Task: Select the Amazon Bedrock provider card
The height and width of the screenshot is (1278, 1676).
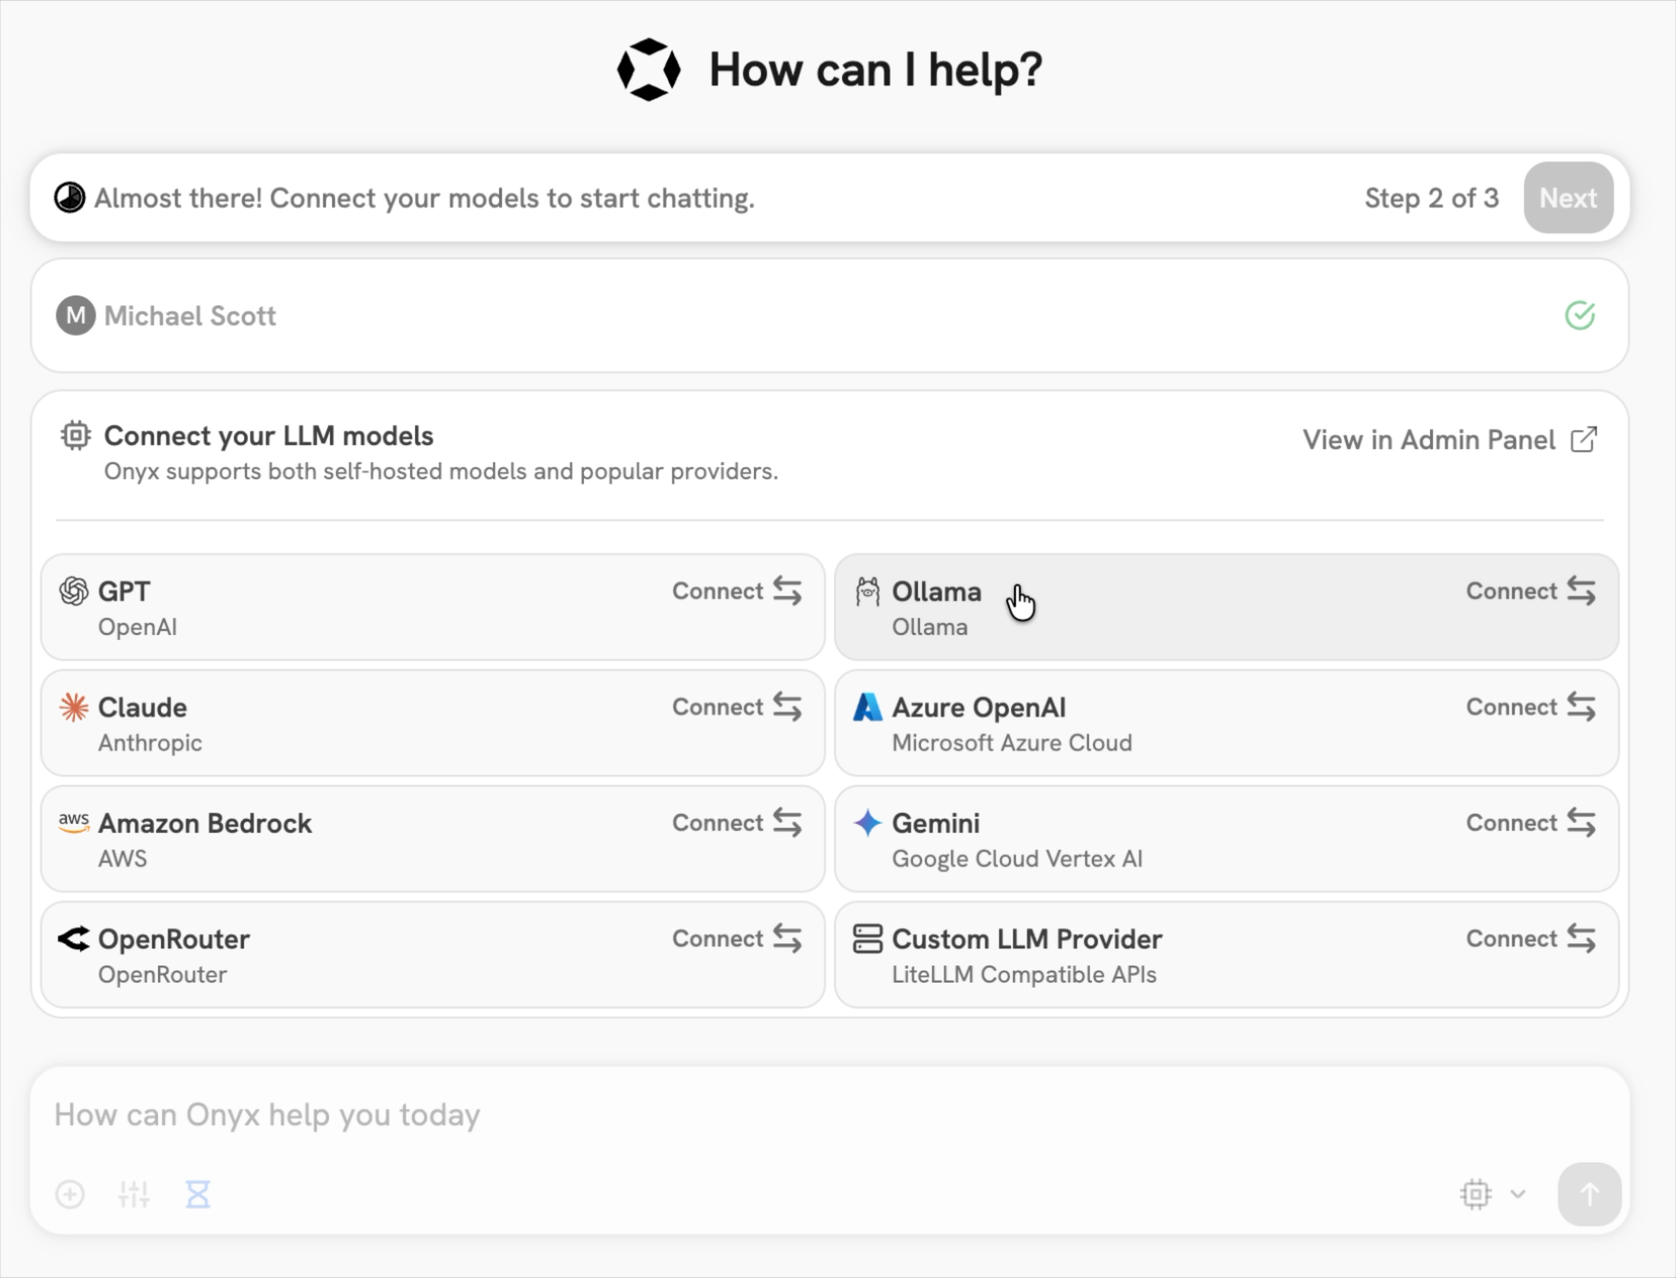Action: [432, 839]
